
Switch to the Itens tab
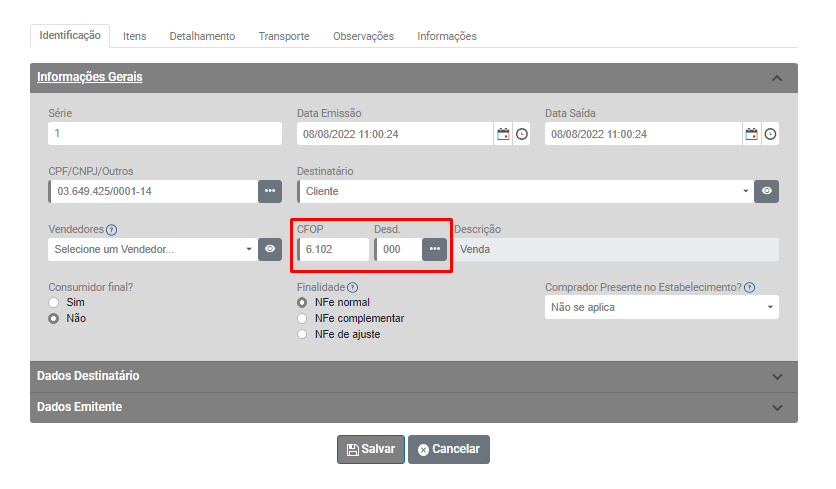[x=134, y=36]
